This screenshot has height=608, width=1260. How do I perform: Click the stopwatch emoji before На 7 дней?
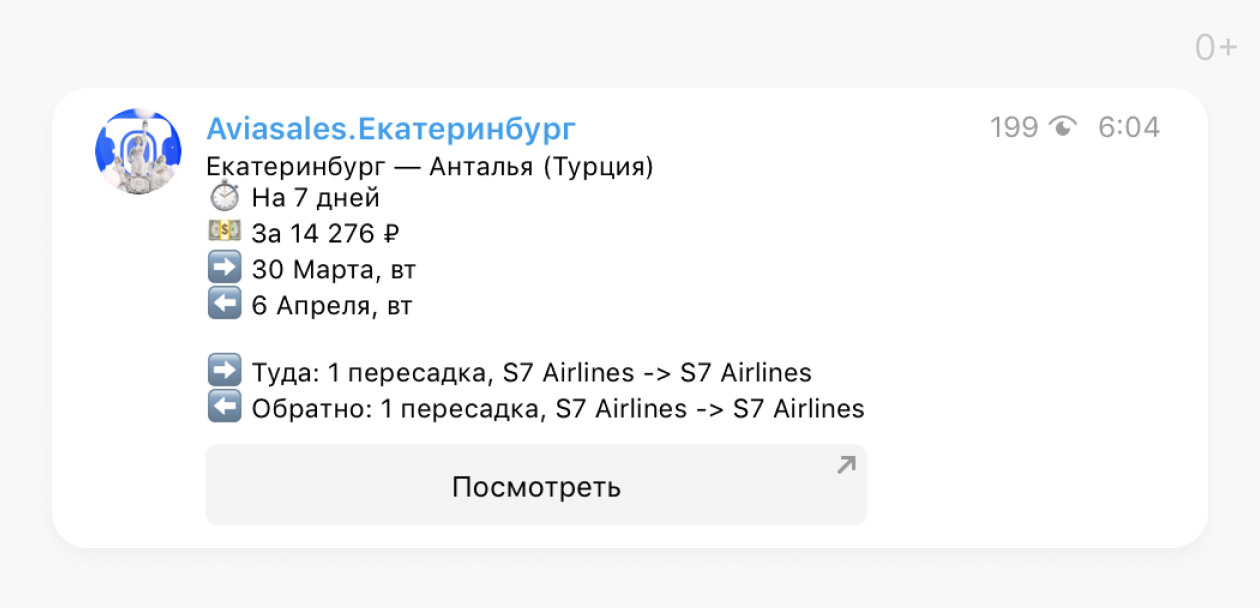224,198
